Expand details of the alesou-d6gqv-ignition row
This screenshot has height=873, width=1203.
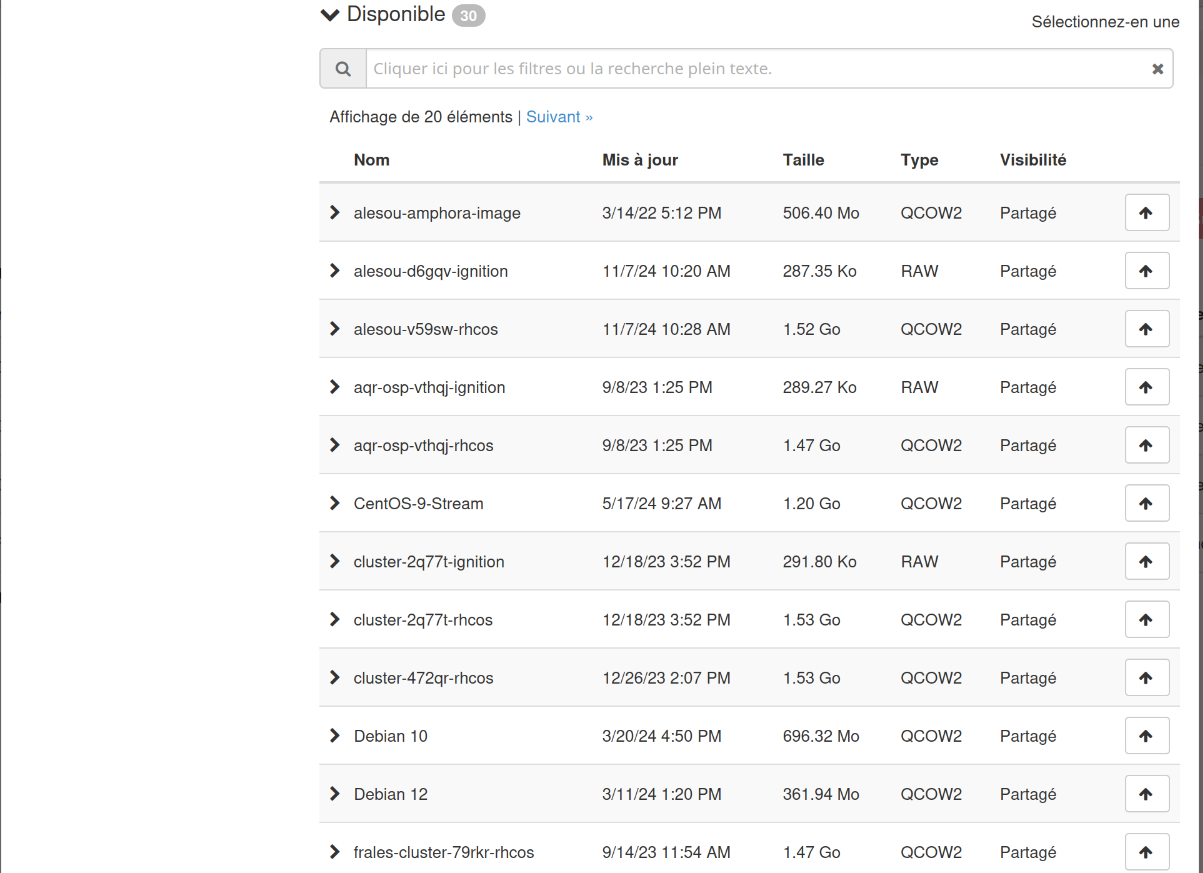tap(335, 271)
